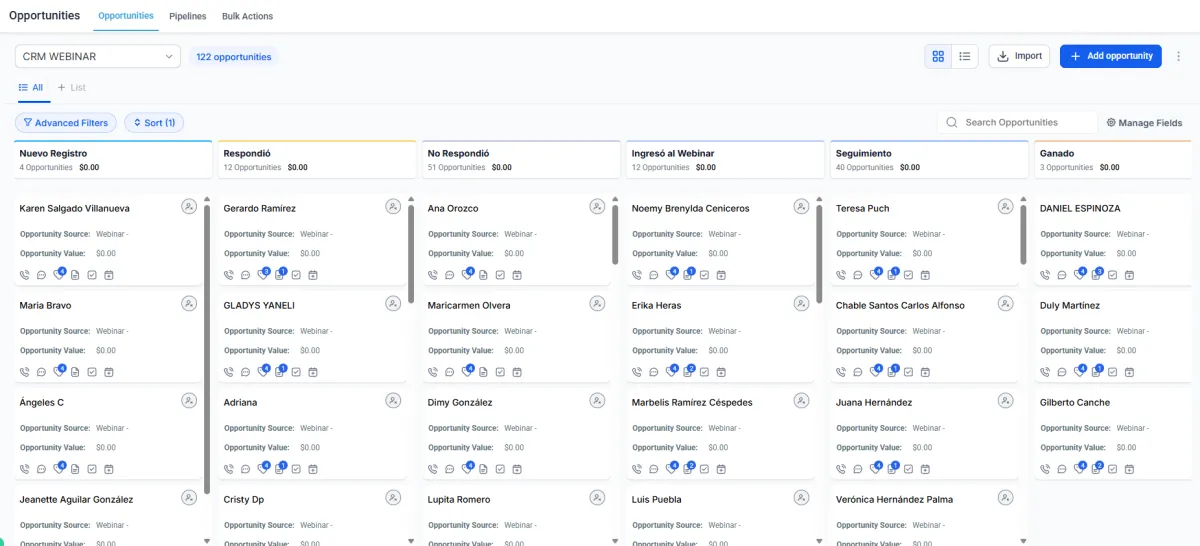Screen dimensions: 1200x546
Task: Switch to board grid view
Action: tap(938, 56)
